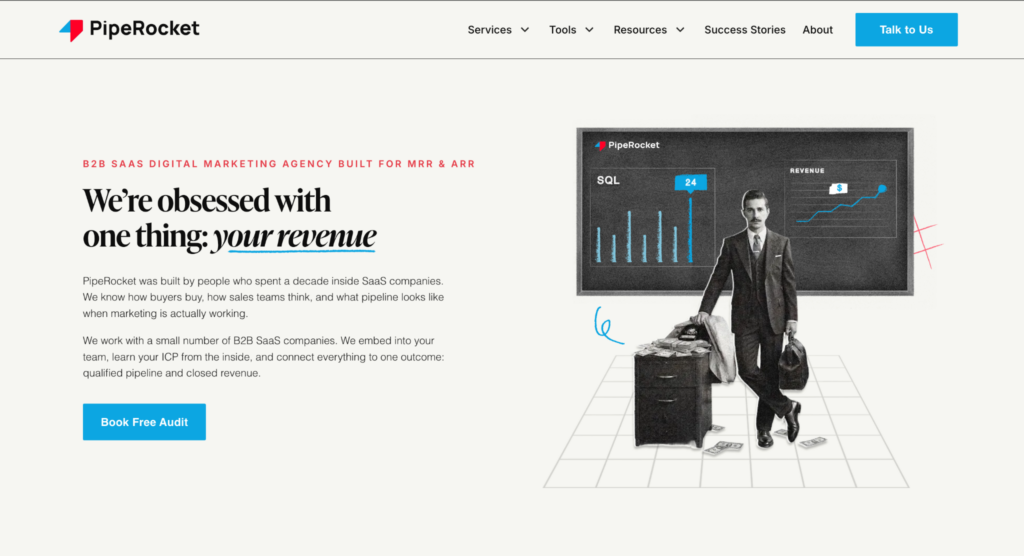Expand the Tools chevron arrow
This screenshot has height=556, width=1024.
[589, 30]
